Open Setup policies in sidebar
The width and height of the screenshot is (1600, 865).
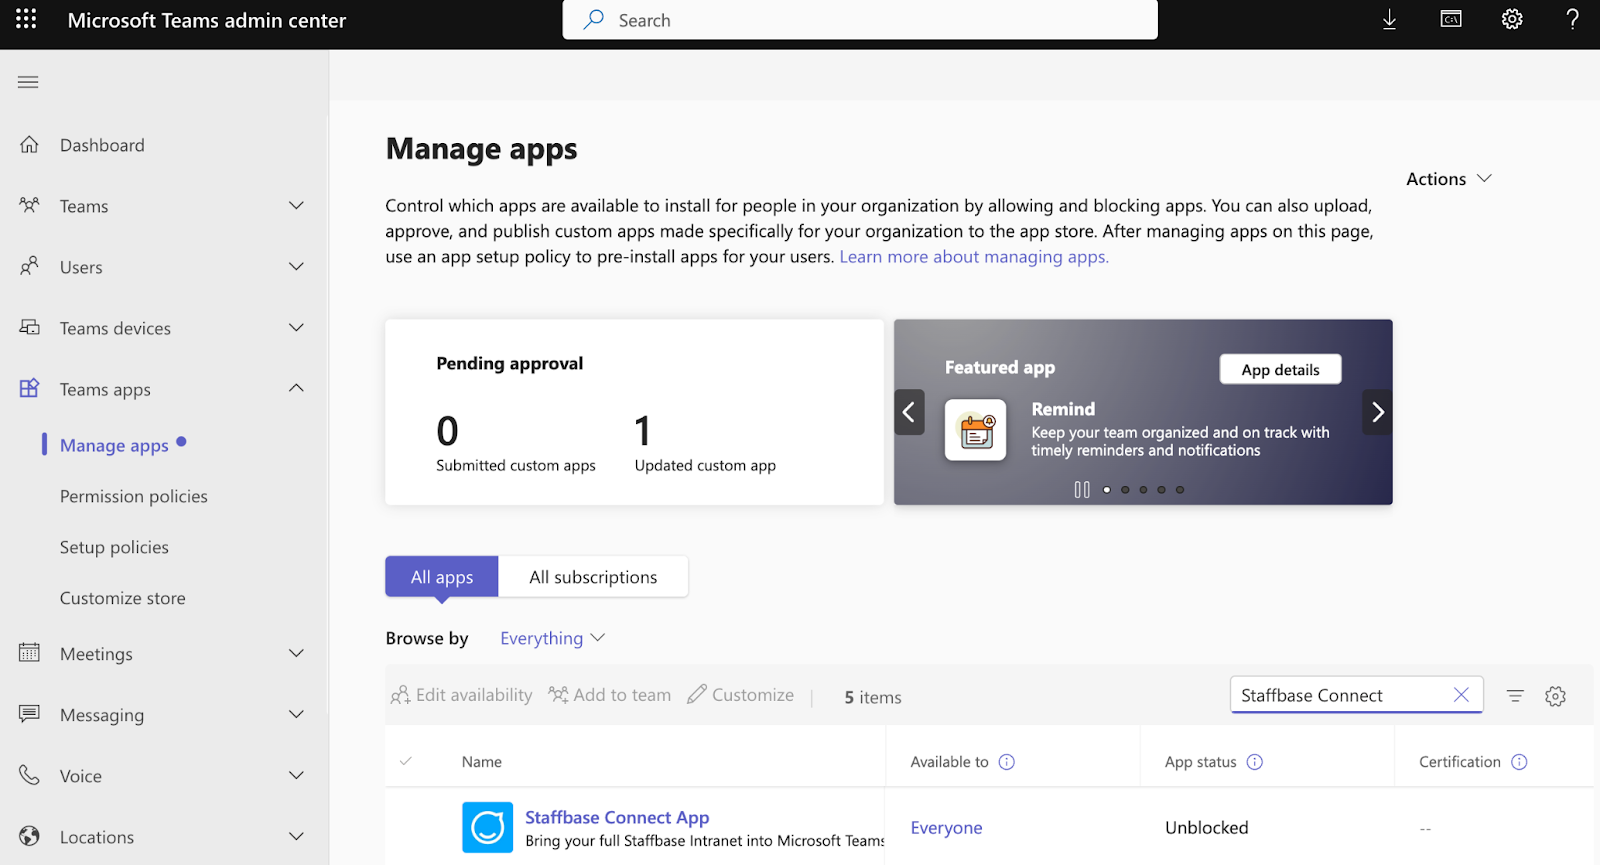coord(114,547)
